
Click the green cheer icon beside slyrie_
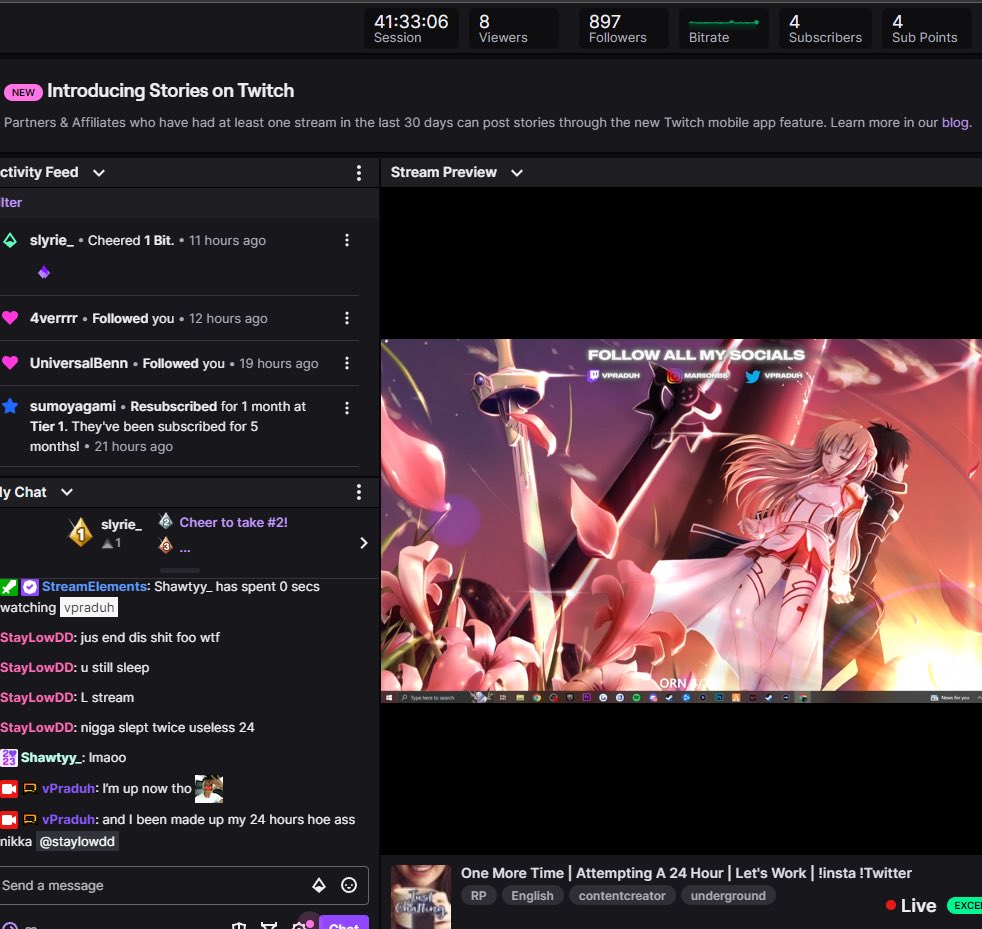pyautogui.click(x=9, y=240)
